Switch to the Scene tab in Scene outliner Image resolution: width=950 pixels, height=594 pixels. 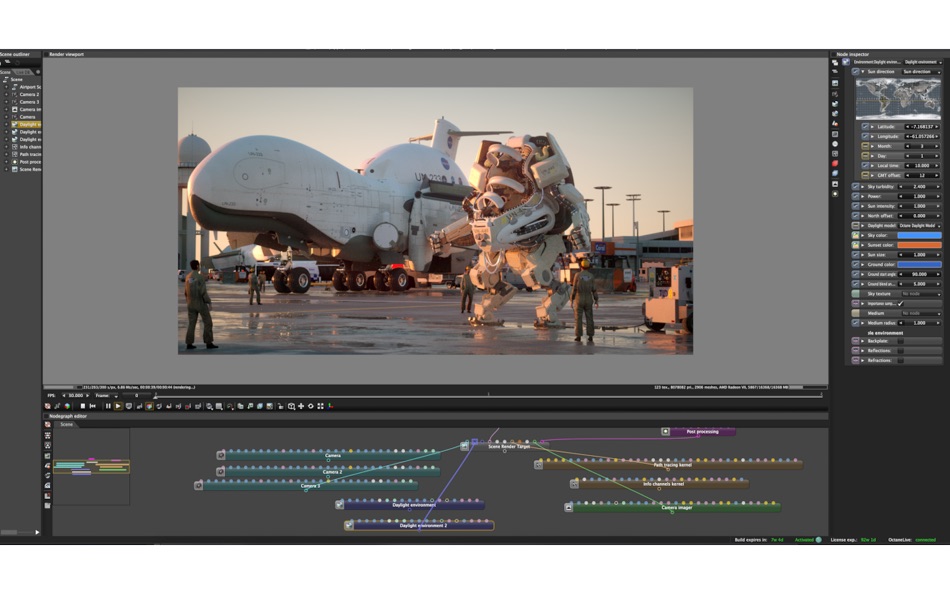5,72
